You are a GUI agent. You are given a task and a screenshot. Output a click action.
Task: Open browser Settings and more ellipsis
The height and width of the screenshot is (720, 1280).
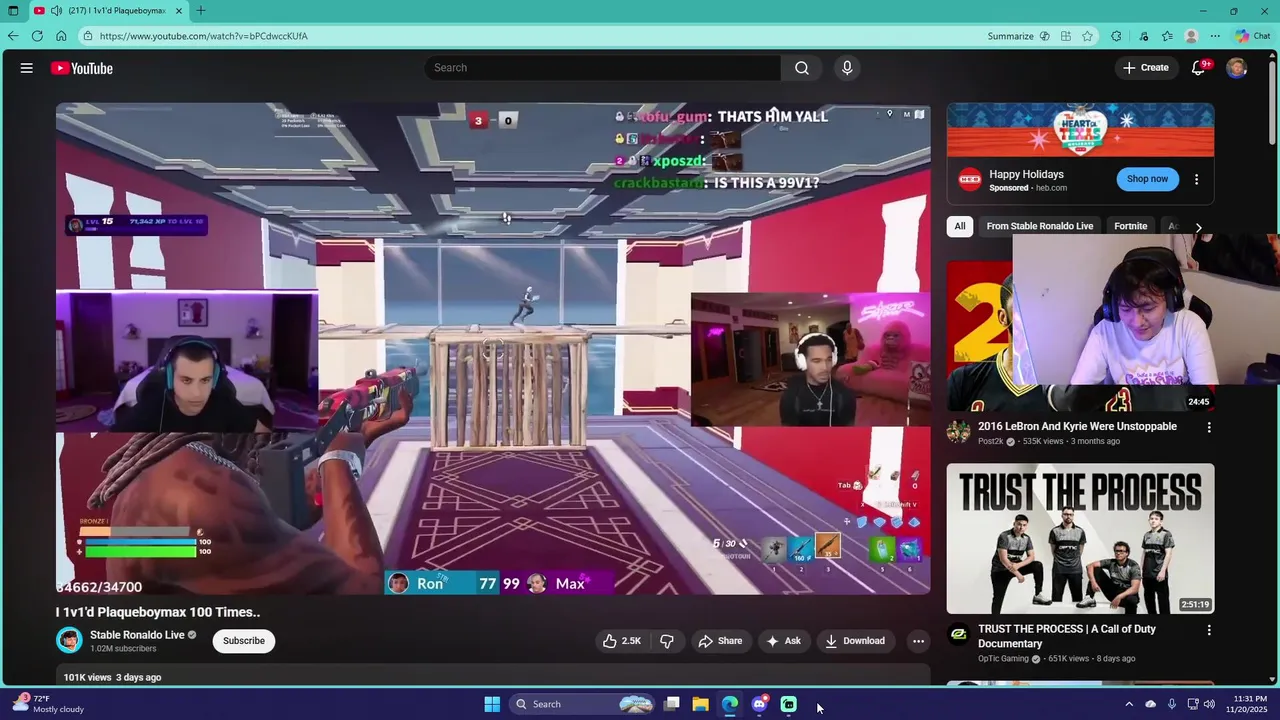coord(1215,36)
